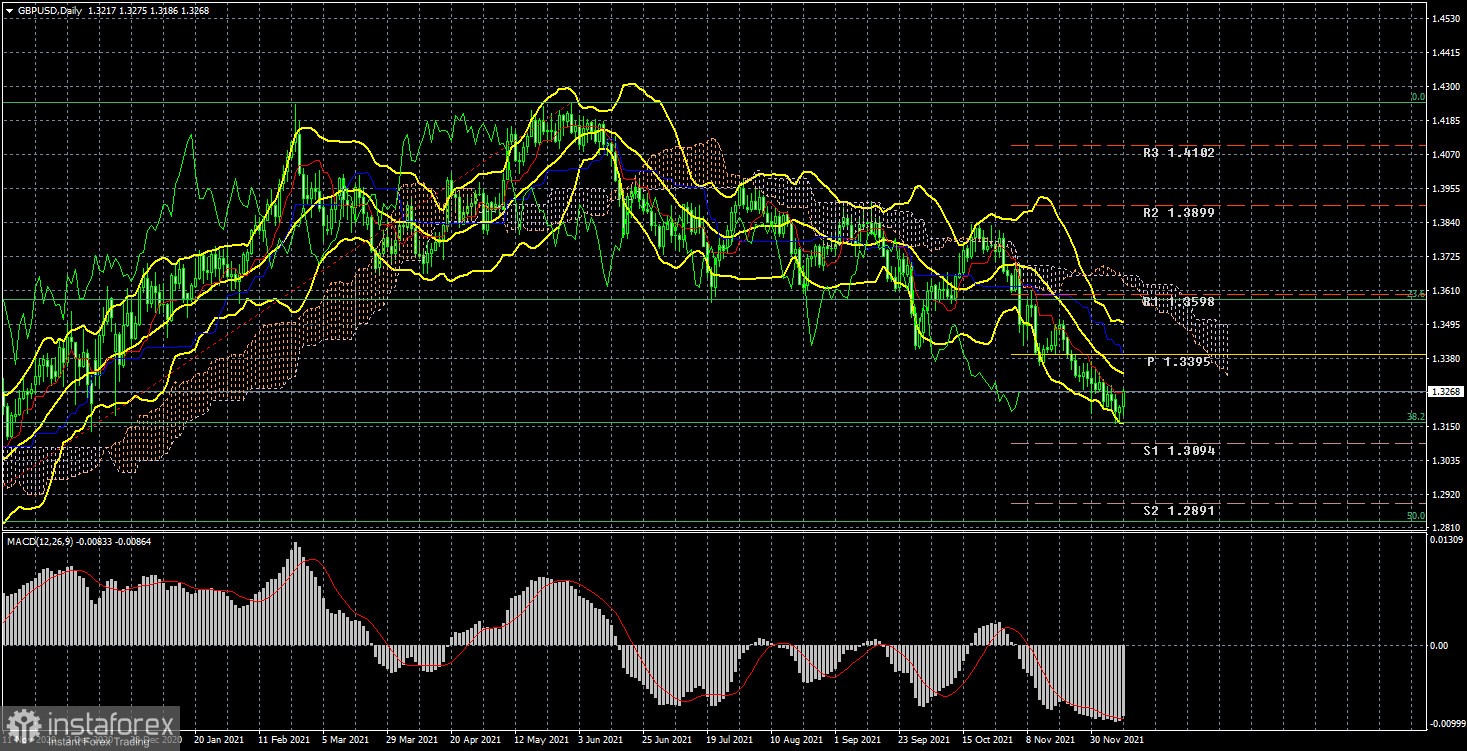This screenshot has width=1467, height=751.
Task: Click the 1.3725 price axis value
Action: (x=1446, y=257)
